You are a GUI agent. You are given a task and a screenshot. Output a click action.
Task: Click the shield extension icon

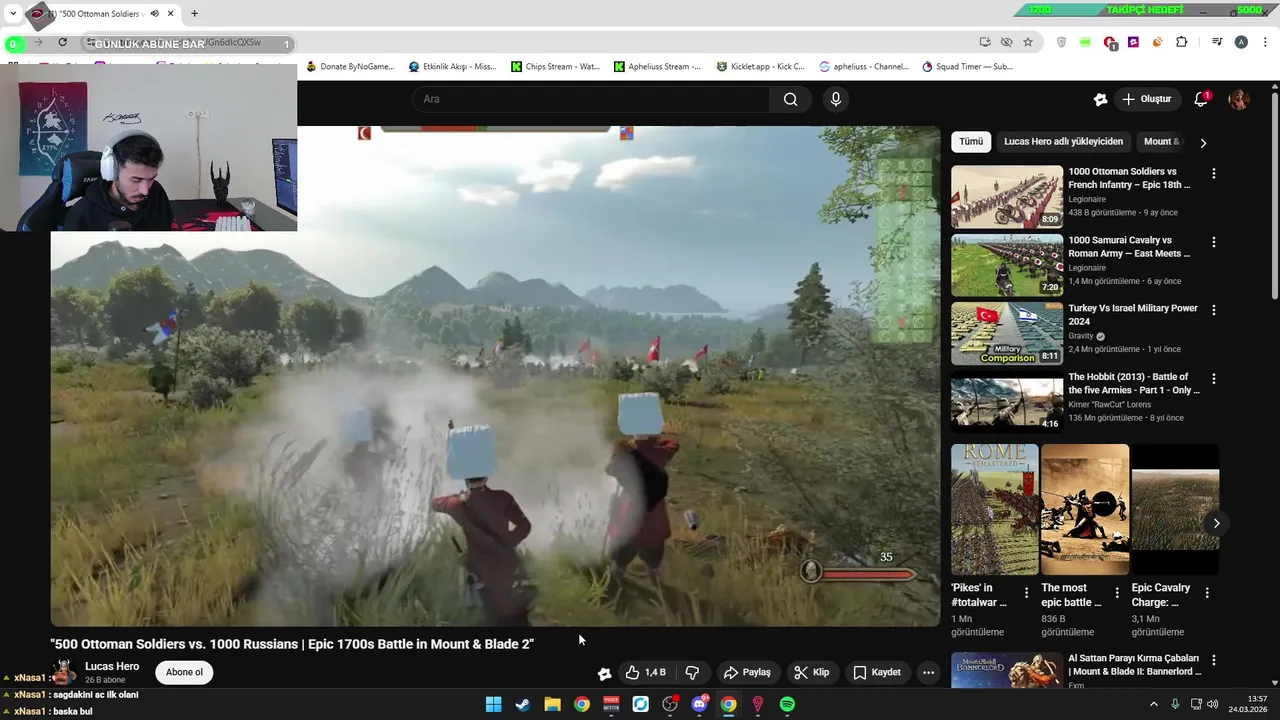click(1061, 42)
